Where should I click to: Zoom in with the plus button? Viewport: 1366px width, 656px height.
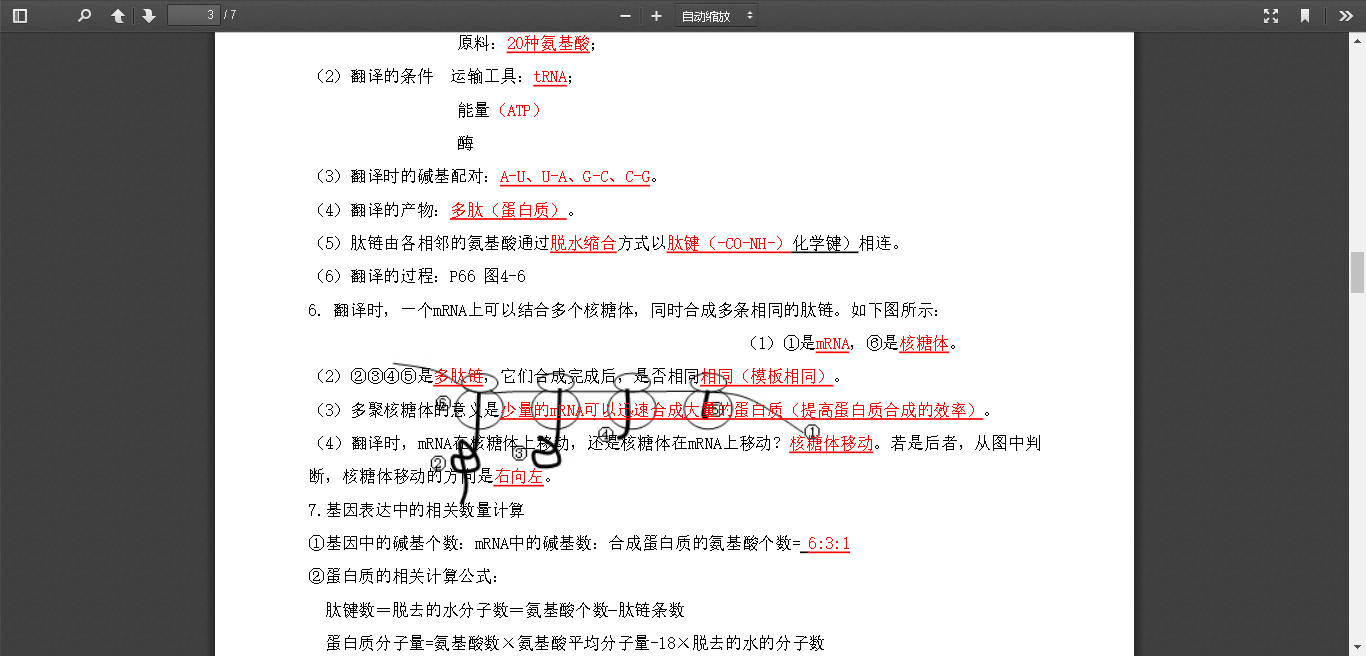tap(656, 16)
